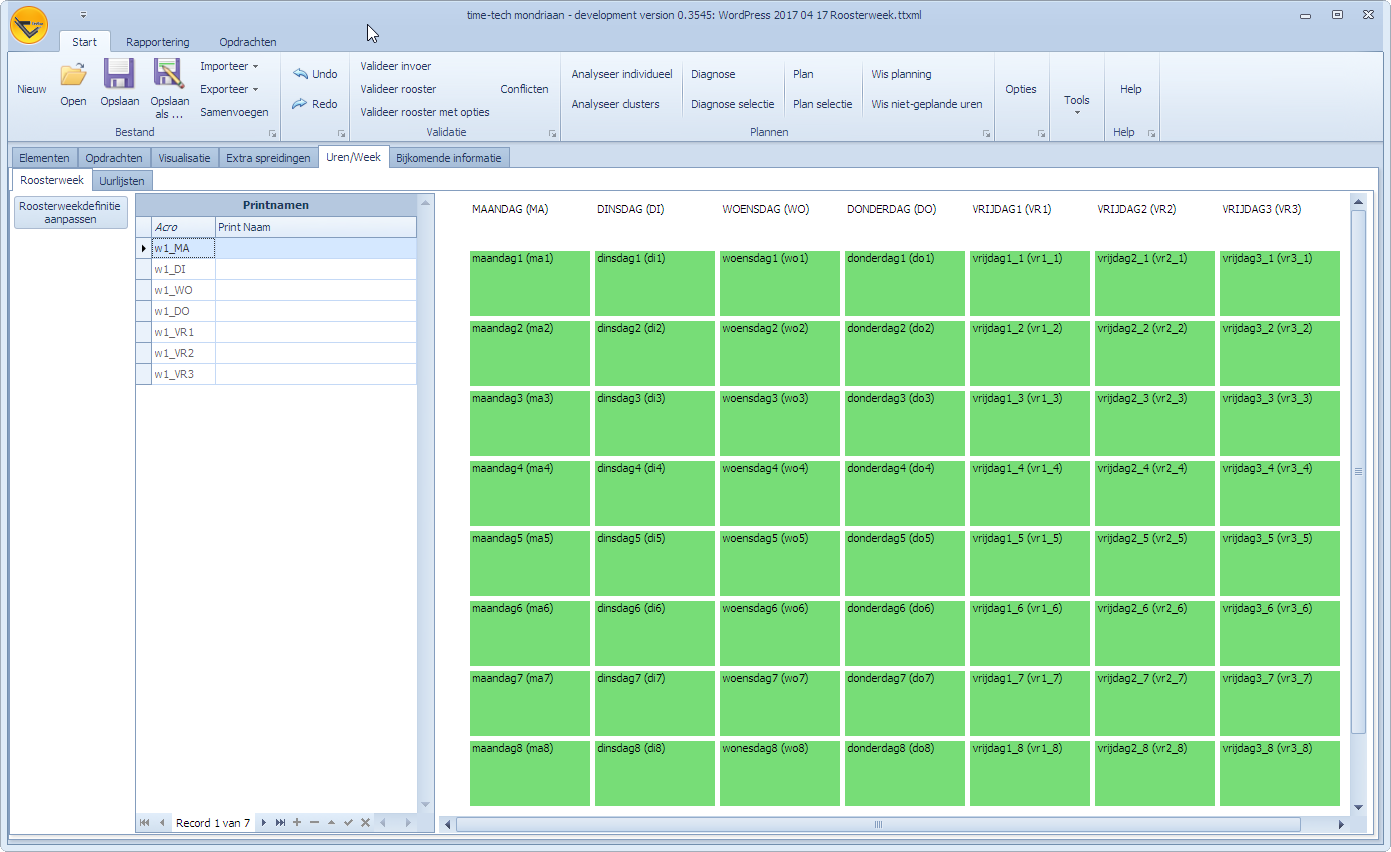Select the green maandag1 (ma1) slot
Screen dimensions: 1391x852
click(530, 283)
